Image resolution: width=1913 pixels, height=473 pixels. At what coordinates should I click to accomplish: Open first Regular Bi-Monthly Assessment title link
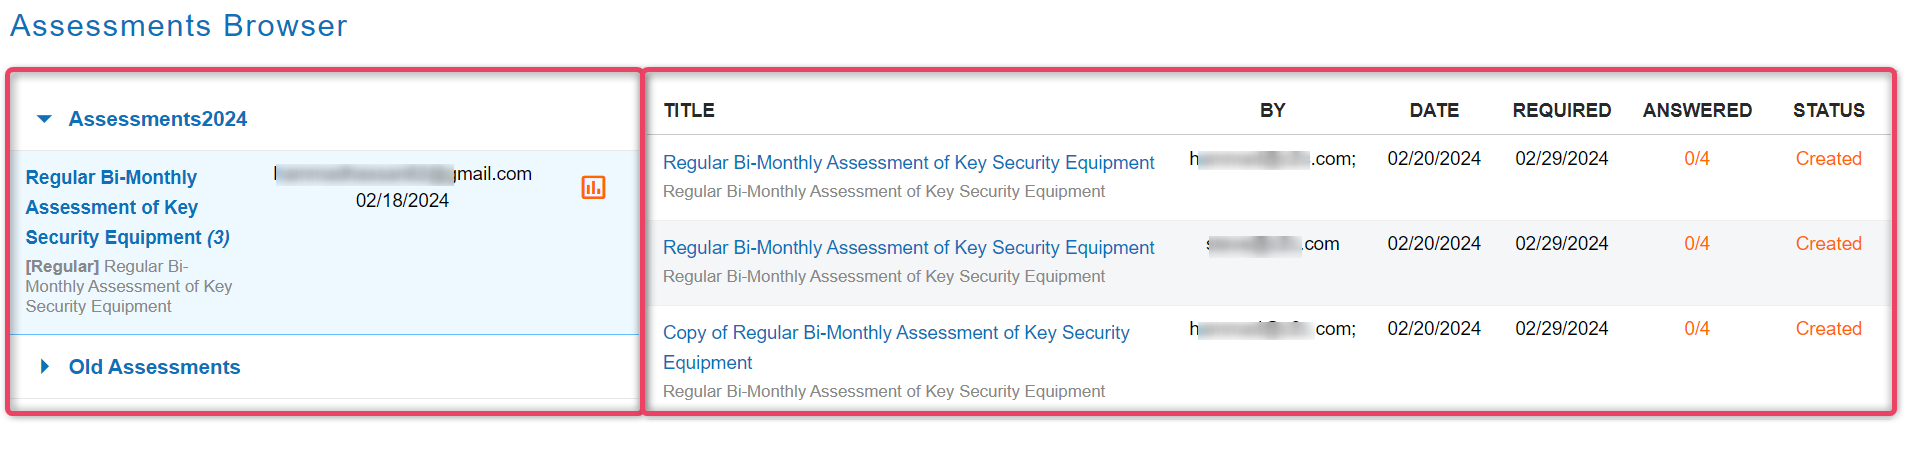coord(908,162)
